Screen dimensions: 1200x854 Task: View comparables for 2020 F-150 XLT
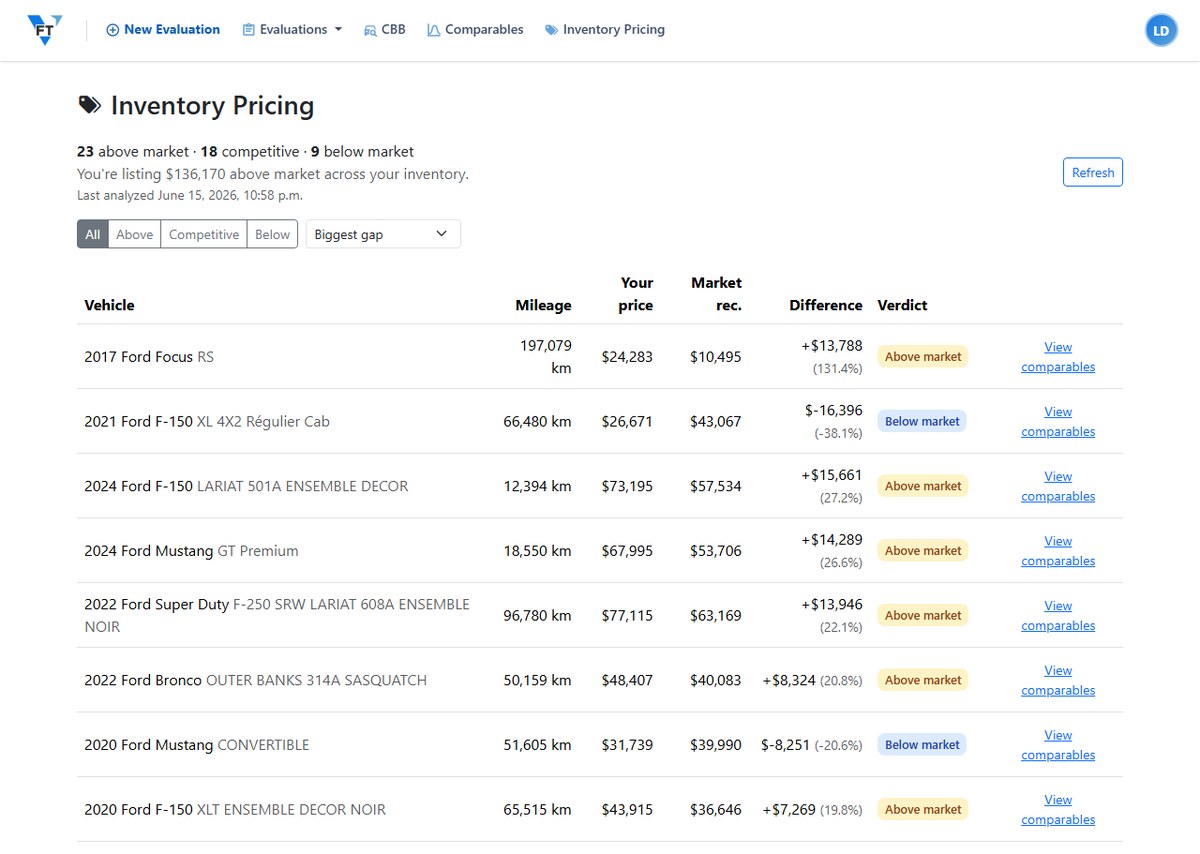pos(1058,810)
